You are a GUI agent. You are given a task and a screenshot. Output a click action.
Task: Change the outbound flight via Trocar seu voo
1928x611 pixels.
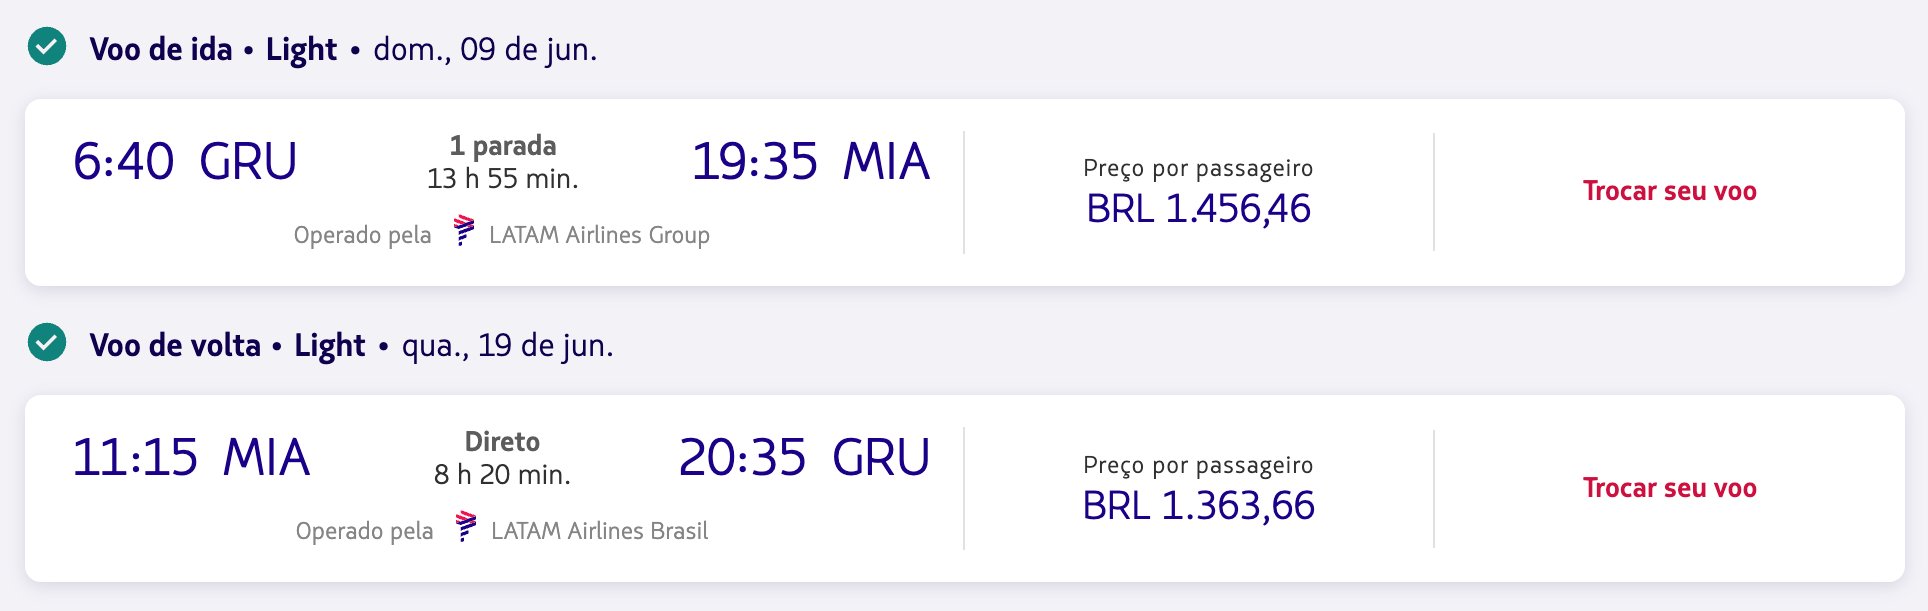point(1669,191)
